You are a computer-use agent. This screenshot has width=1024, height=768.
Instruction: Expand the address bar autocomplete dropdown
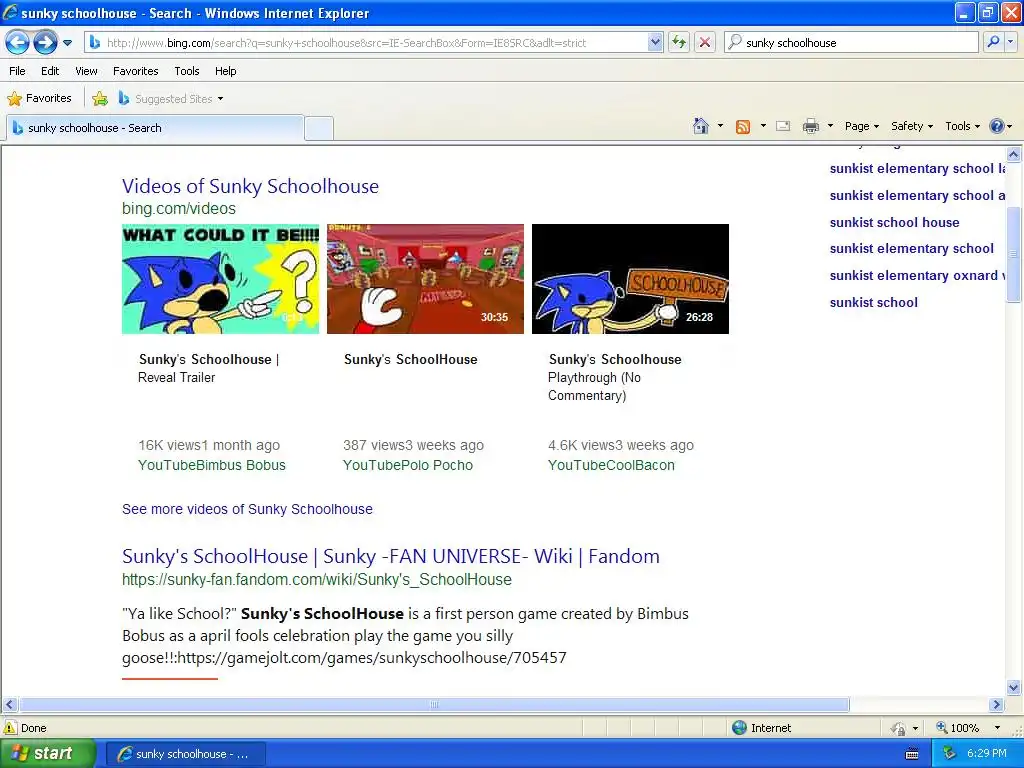(655, 43)
